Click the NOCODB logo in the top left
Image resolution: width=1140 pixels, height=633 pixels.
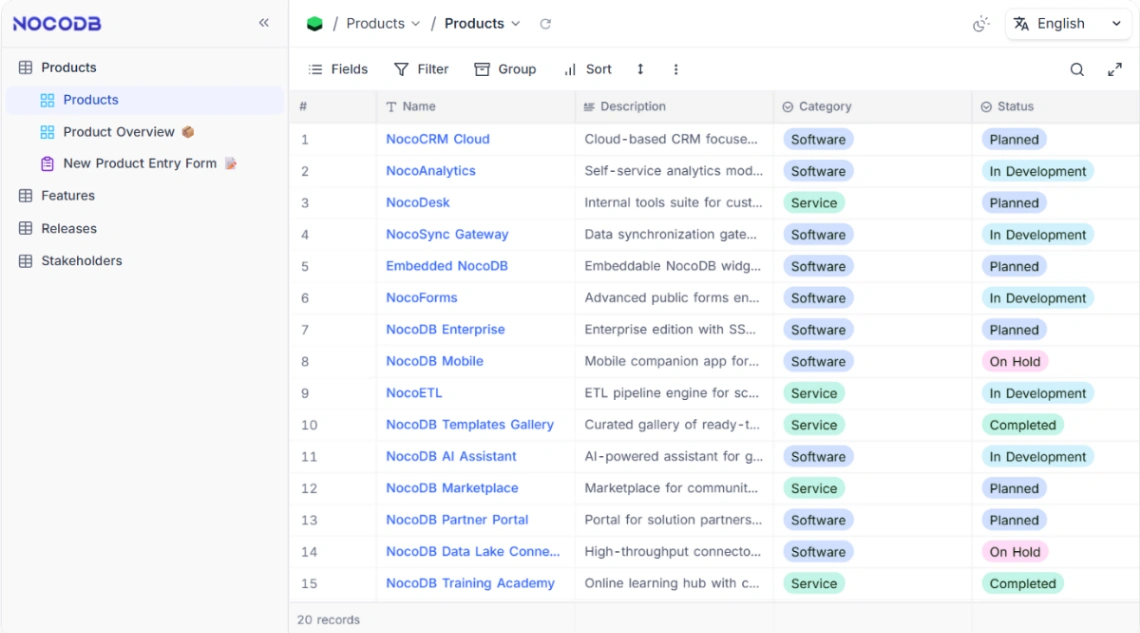point(55,22)
